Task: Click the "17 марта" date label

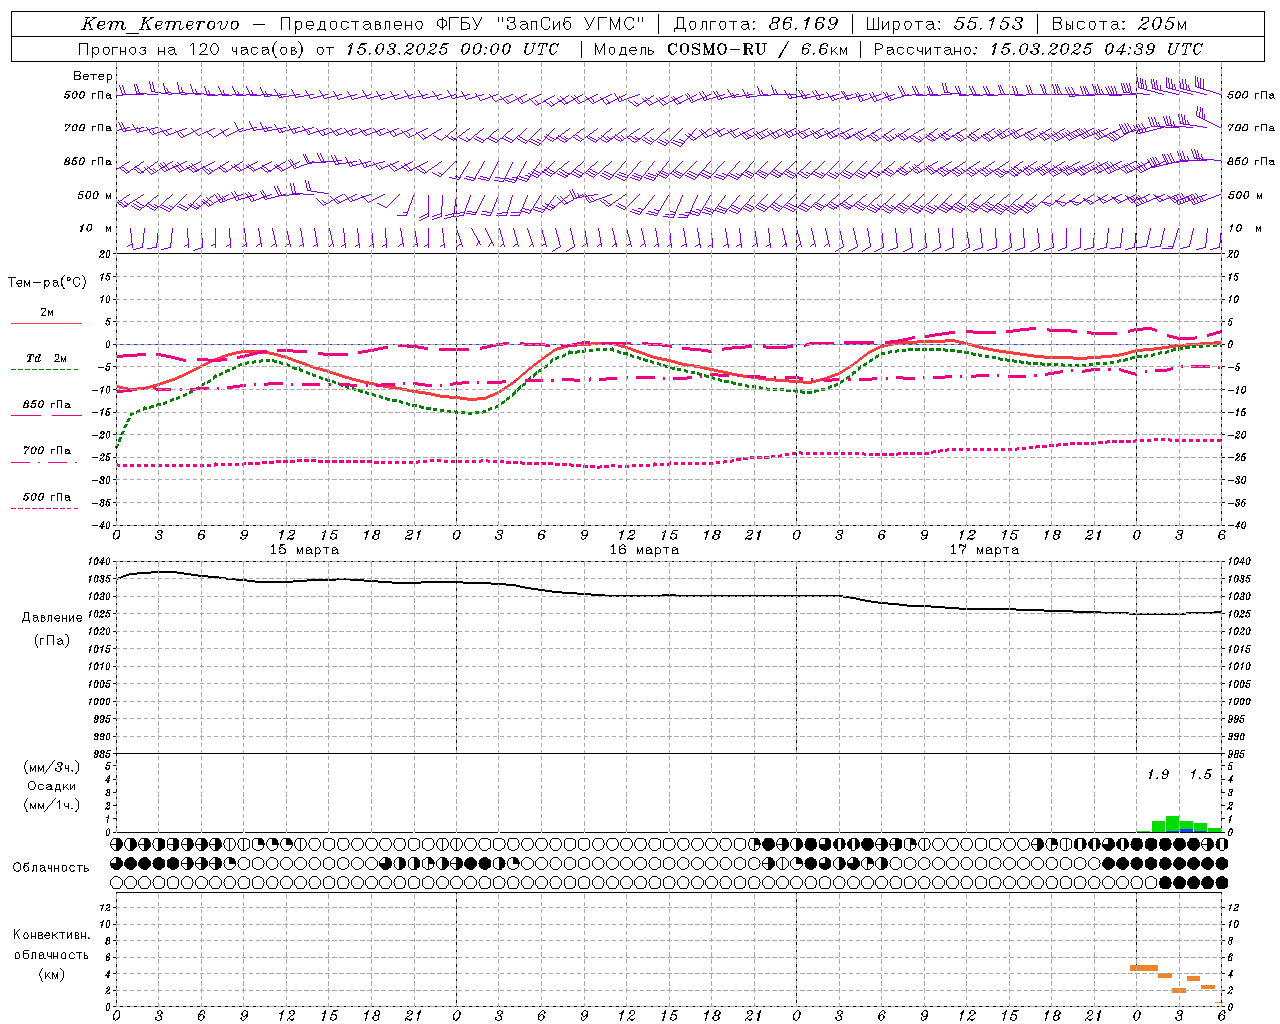Action: click(x=984, y=550)
